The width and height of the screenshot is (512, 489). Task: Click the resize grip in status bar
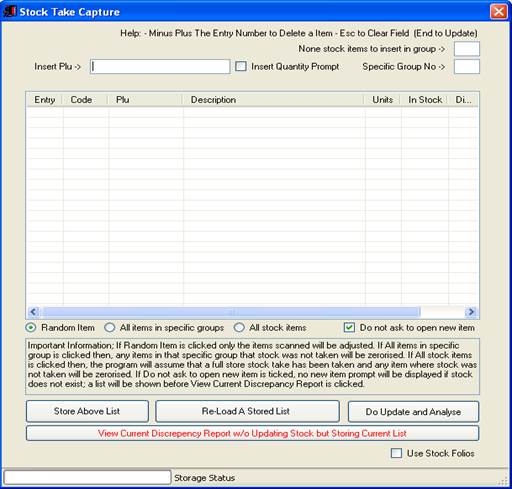coord(503,482)
